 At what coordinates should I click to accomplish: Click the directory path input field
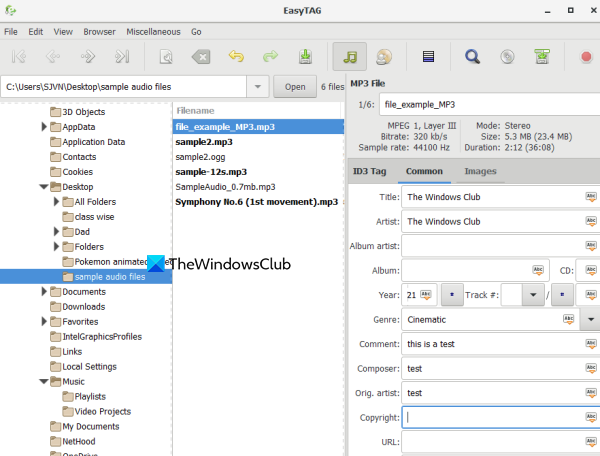pyautogui.click(x=124, y=87)
